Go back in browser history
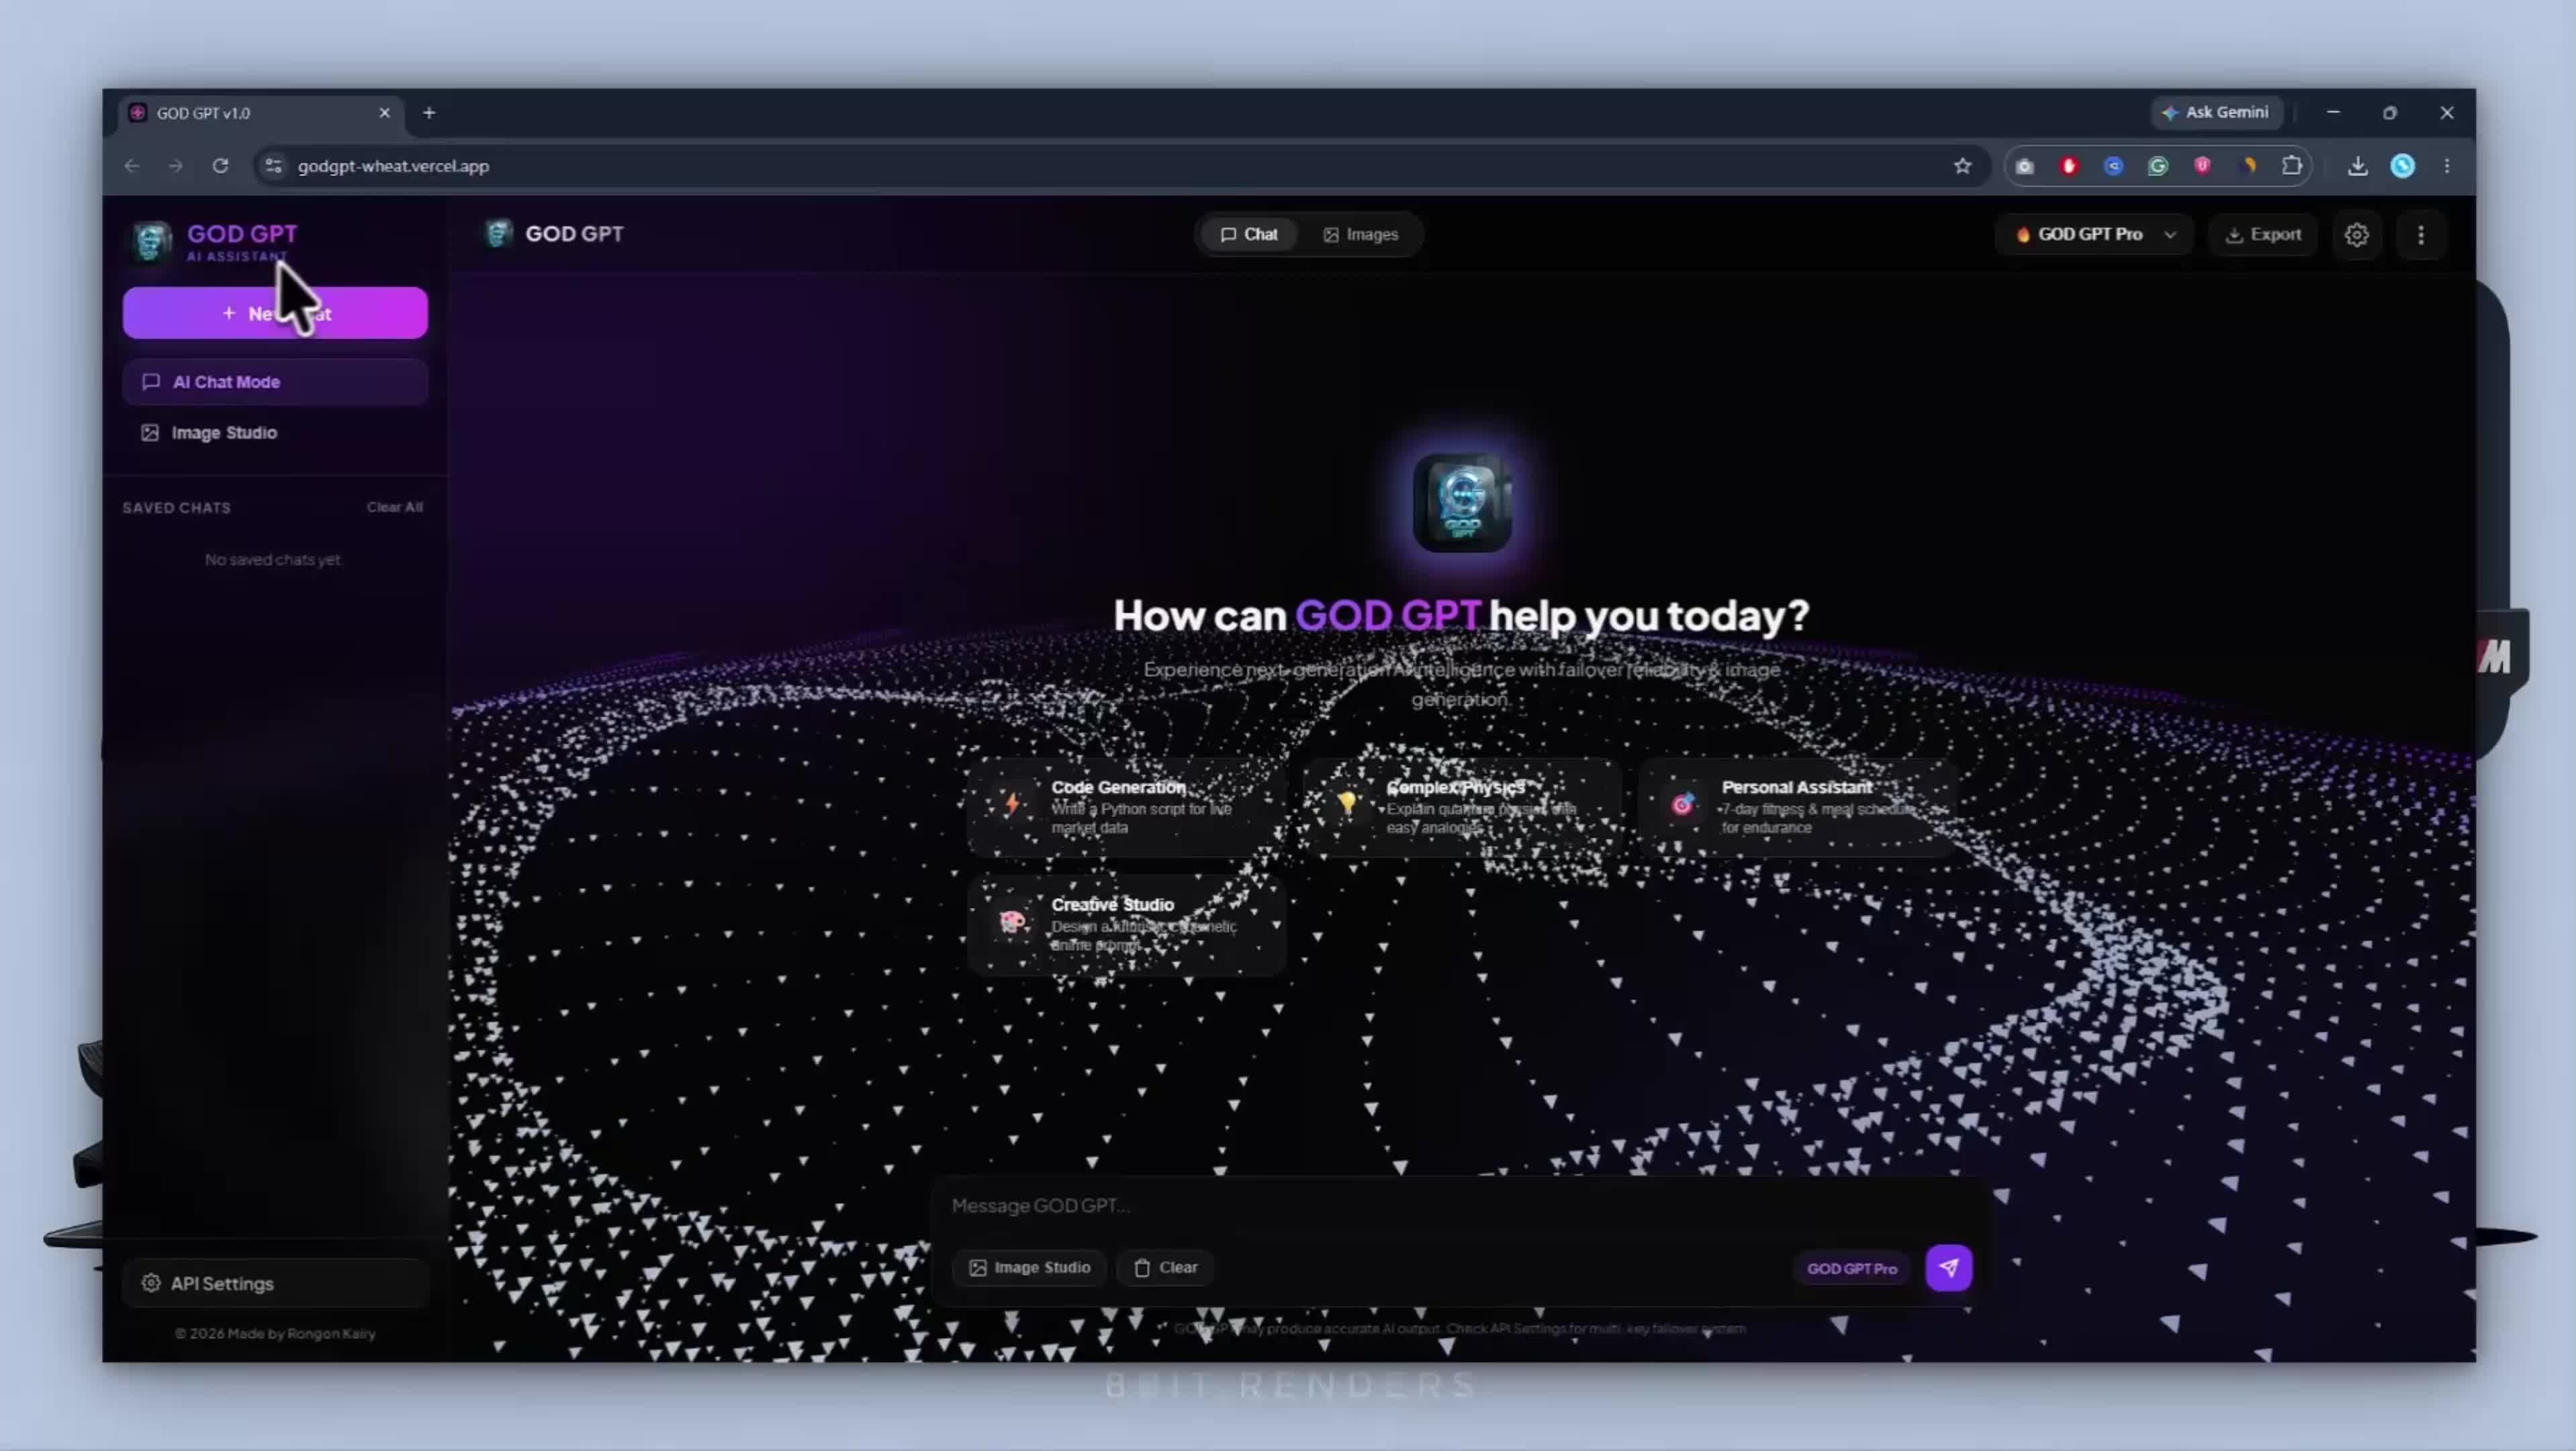This screenshot has width=2576, height=1451. pyautogui.click(x=132, y=166)
